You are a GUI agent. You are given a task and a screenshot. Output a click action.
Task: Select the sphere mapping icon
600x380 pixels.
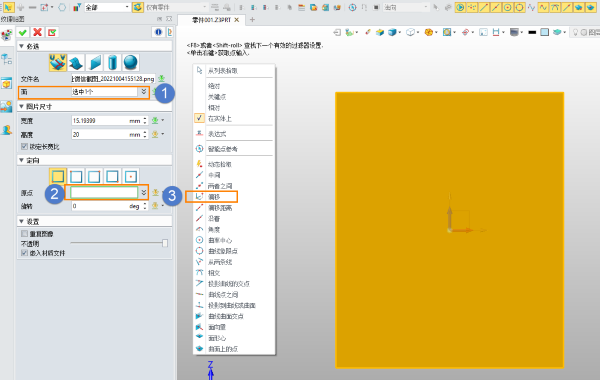[130, 62]
